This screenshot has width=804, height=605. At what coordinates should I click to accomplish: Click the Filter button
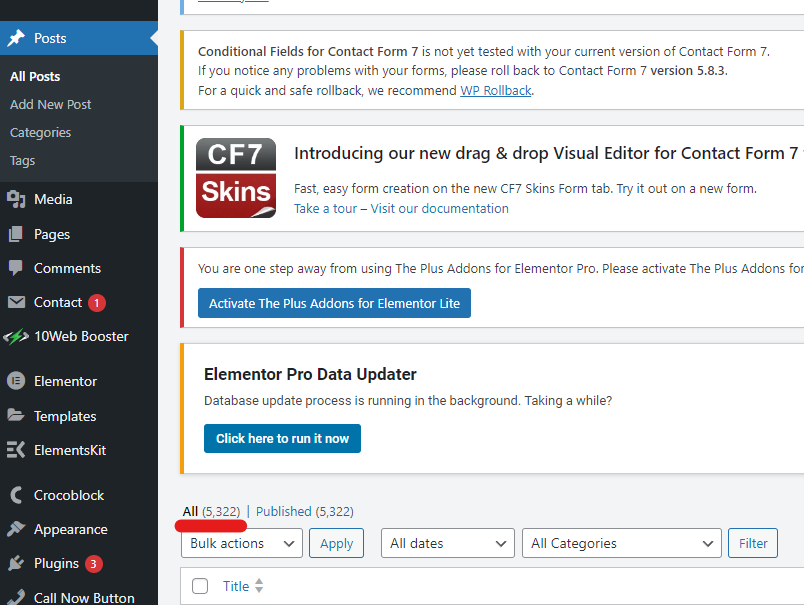click(x=753, y=543)
